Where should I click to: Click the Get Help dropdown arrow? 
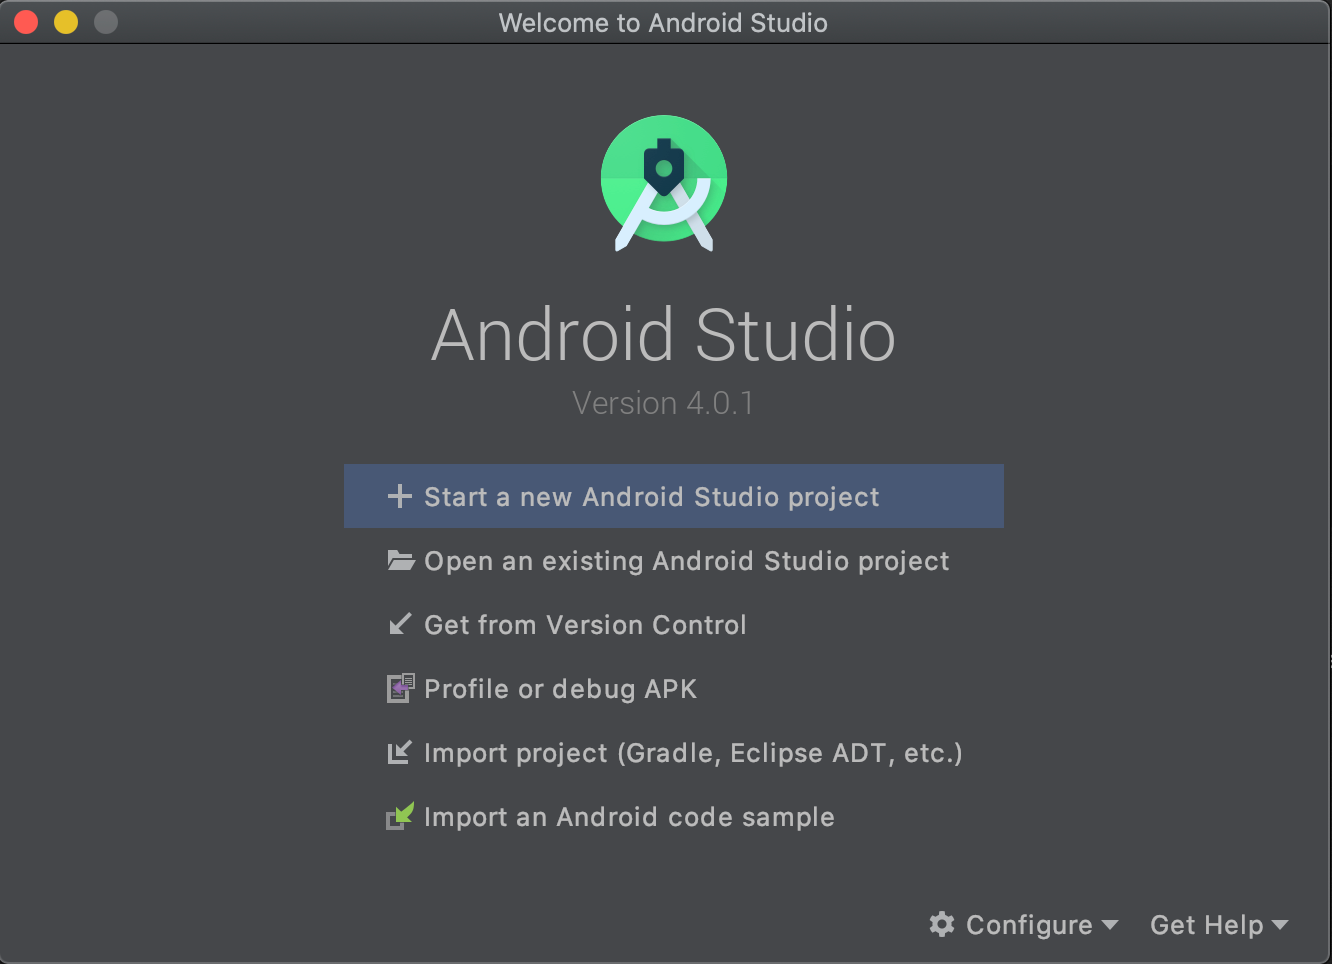1280,925
